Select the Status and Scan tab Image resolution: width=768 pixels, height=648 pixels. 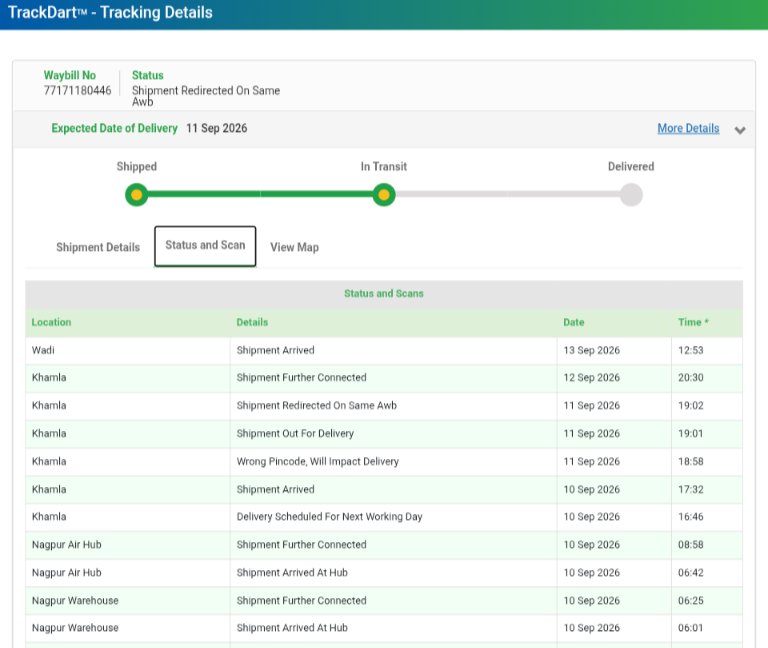(x=205, y=246)
